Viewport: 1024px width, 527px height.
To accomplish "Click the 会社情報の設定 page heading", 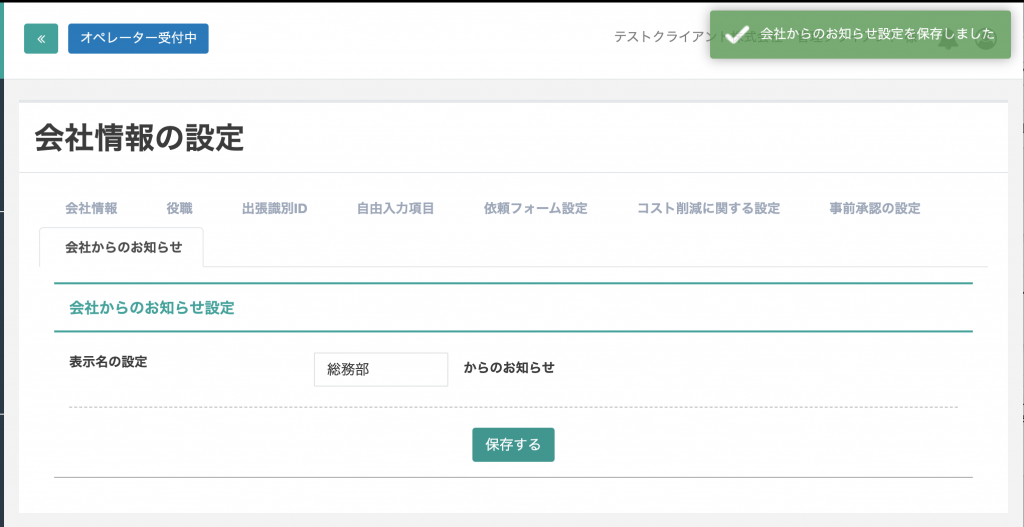I will tap(139, 137).
